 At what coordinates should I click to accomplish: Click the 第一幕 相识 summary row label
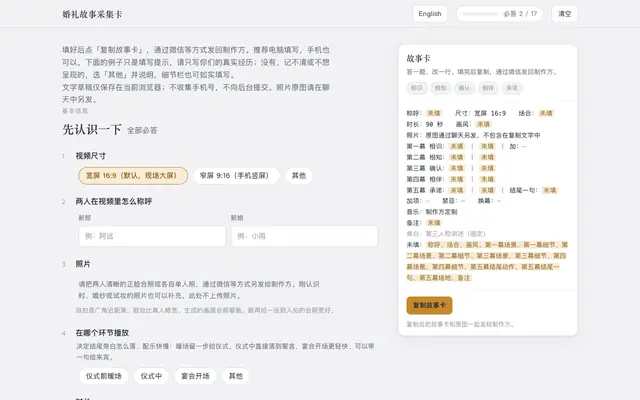(426, 146)
